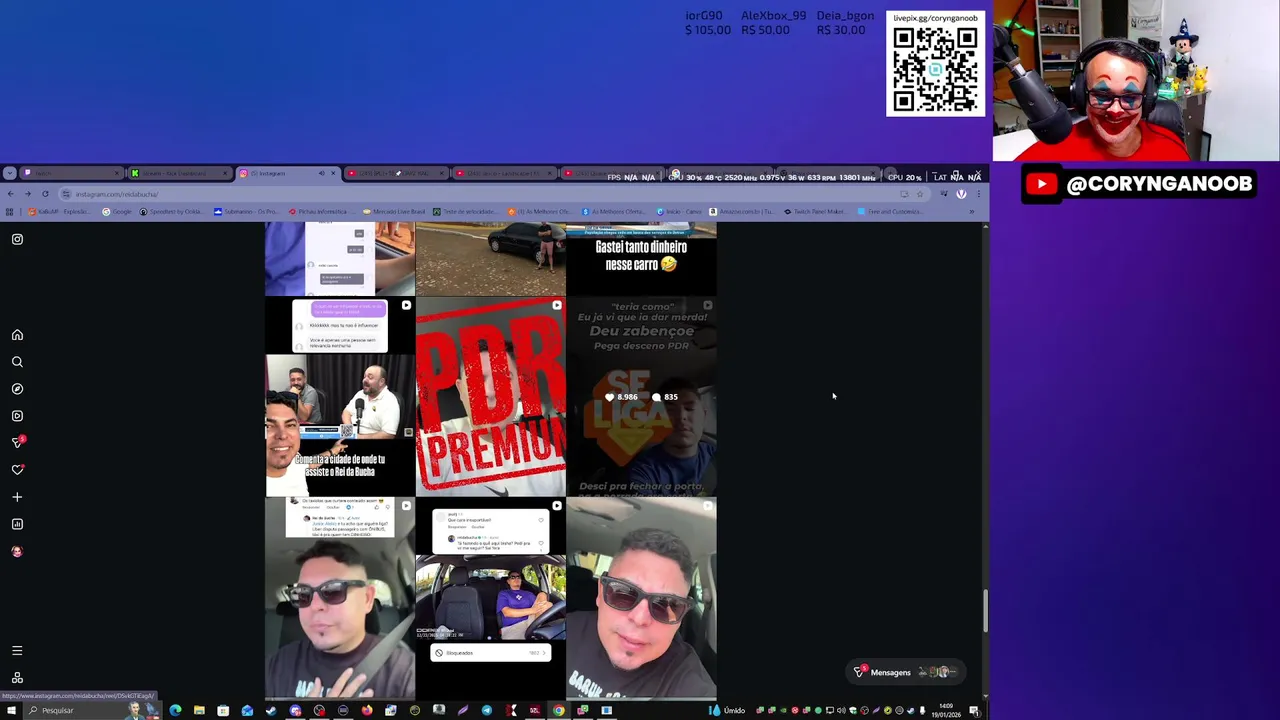Open the Speedtest by Ookla bookmark
Image resolution: width=1280 pixels, height=720 pixels.
(x=172, y=212)
